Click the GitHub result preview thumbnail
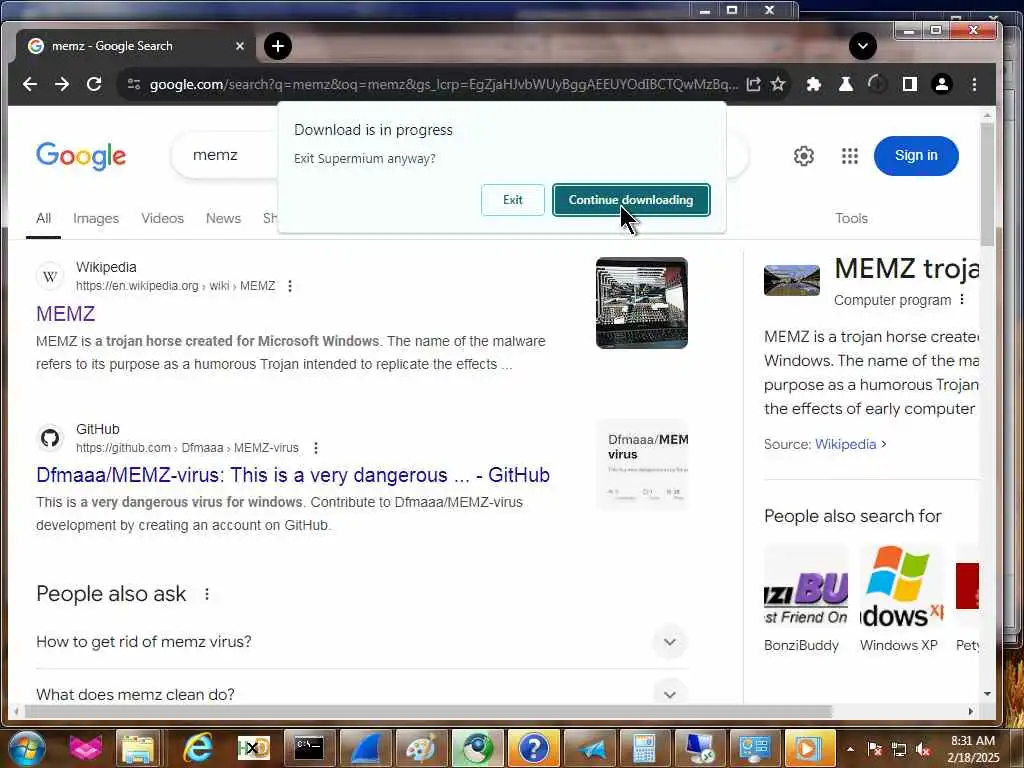 (643, 465)
